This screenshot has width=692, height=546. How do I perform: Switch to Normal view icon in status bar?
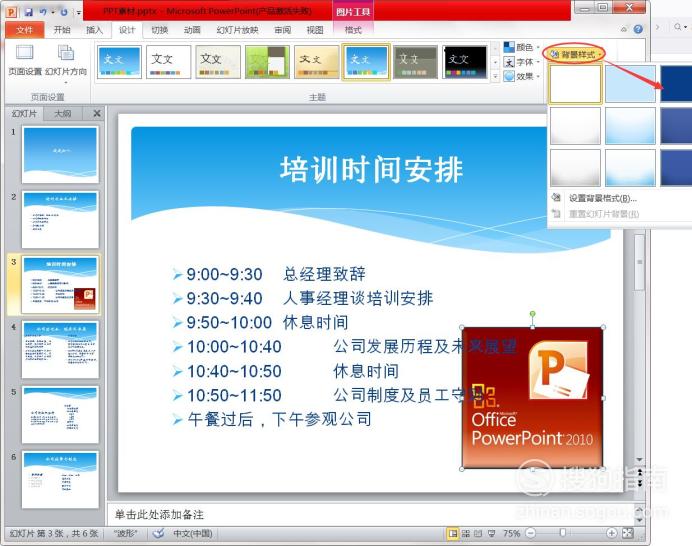click(x=452, y=533)
